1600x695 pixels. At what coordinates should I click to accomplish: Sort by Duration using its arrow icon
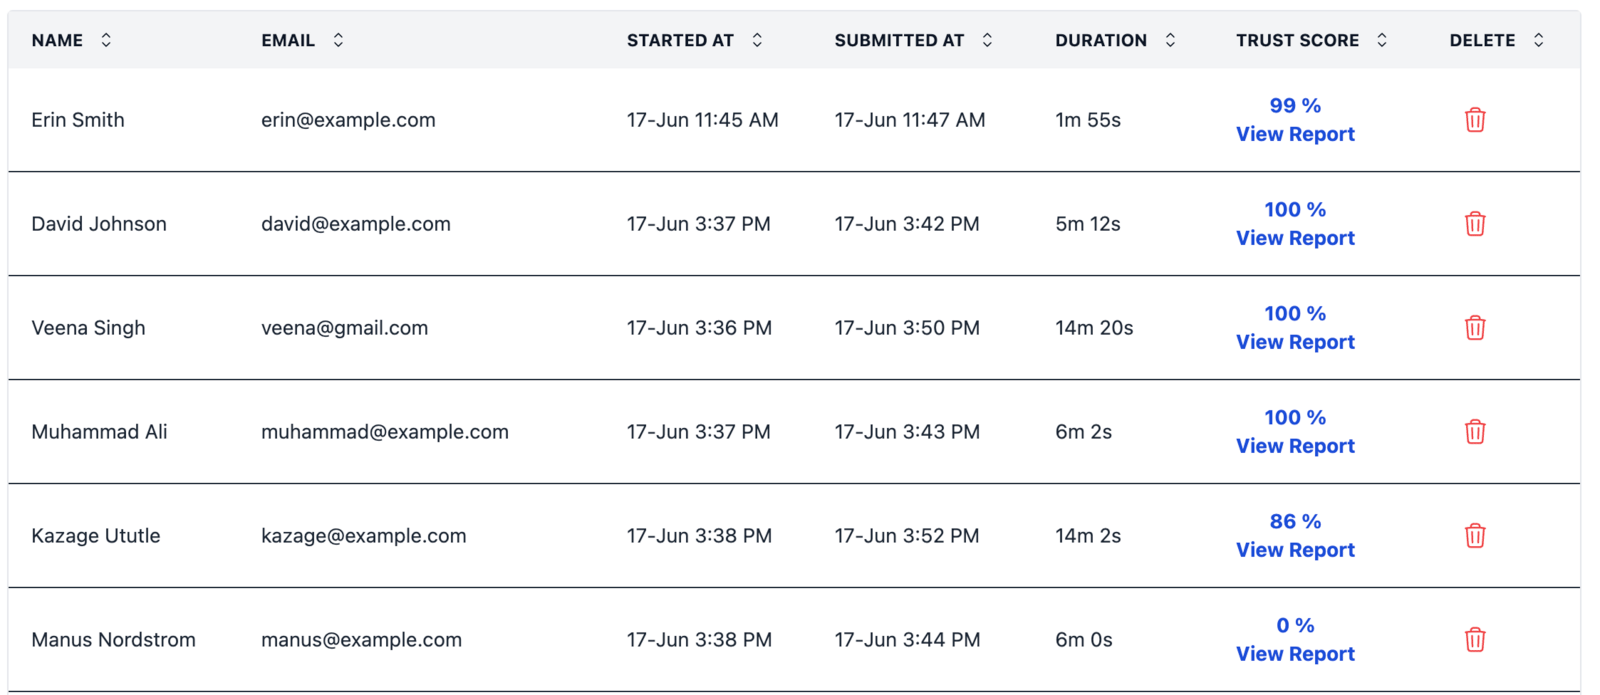click(1170, 40)
